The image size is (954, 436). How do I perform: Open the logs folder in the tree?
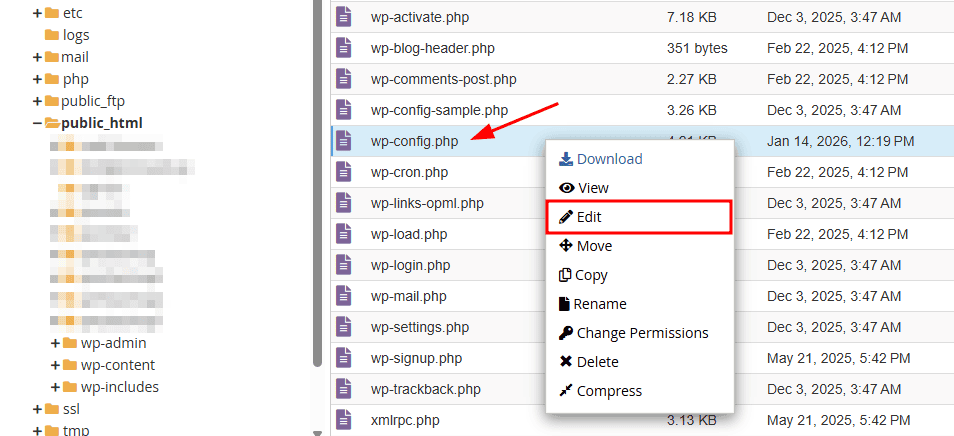point(76,35)
